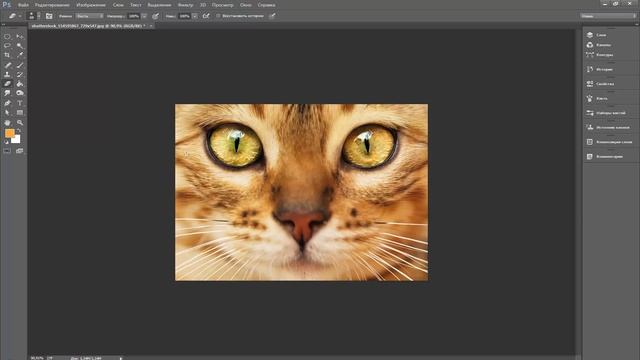
Task: Open the 3D menu
Action: click(203, 5)
